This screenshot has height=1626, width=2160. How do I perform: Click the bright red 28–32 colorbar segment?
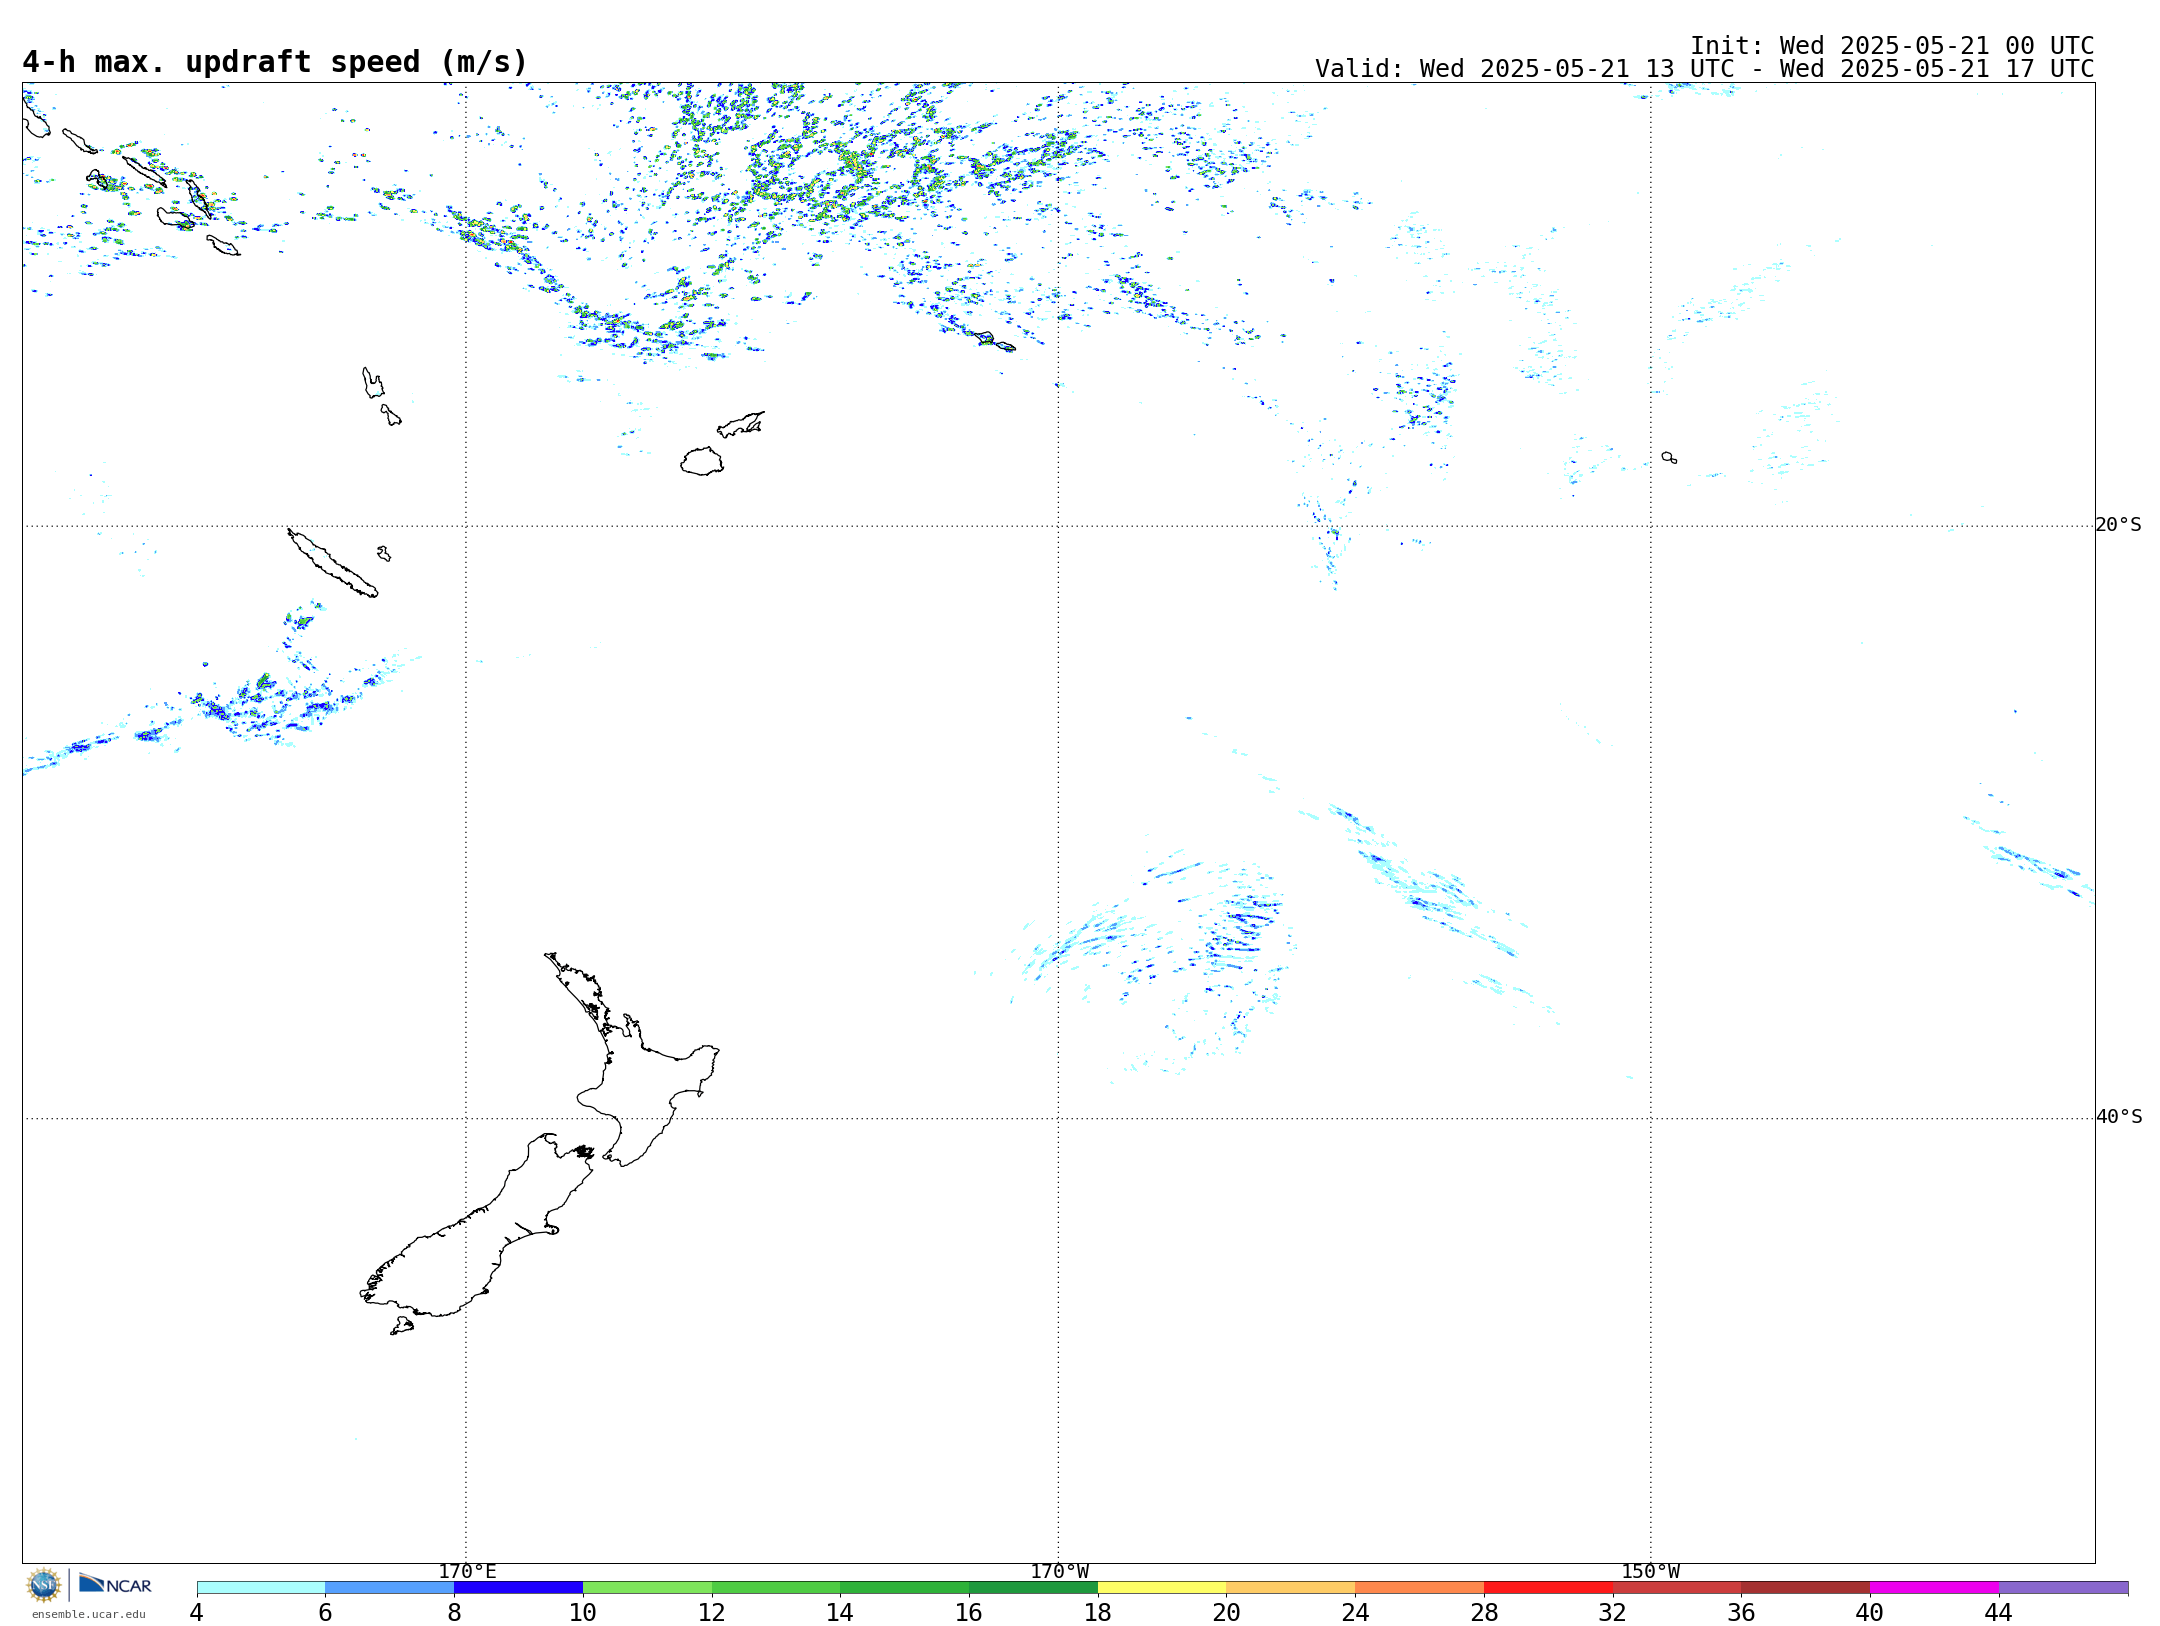point(1548,1588)
